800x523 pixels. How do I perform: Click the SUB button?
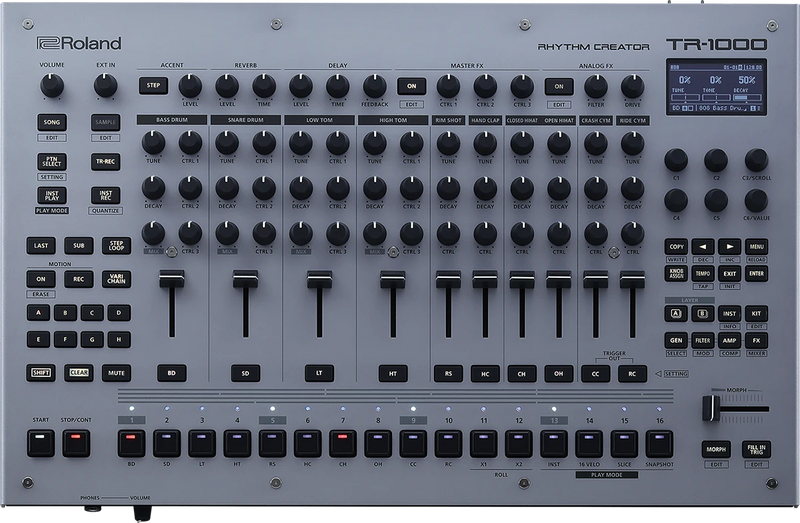click(79, 245)
